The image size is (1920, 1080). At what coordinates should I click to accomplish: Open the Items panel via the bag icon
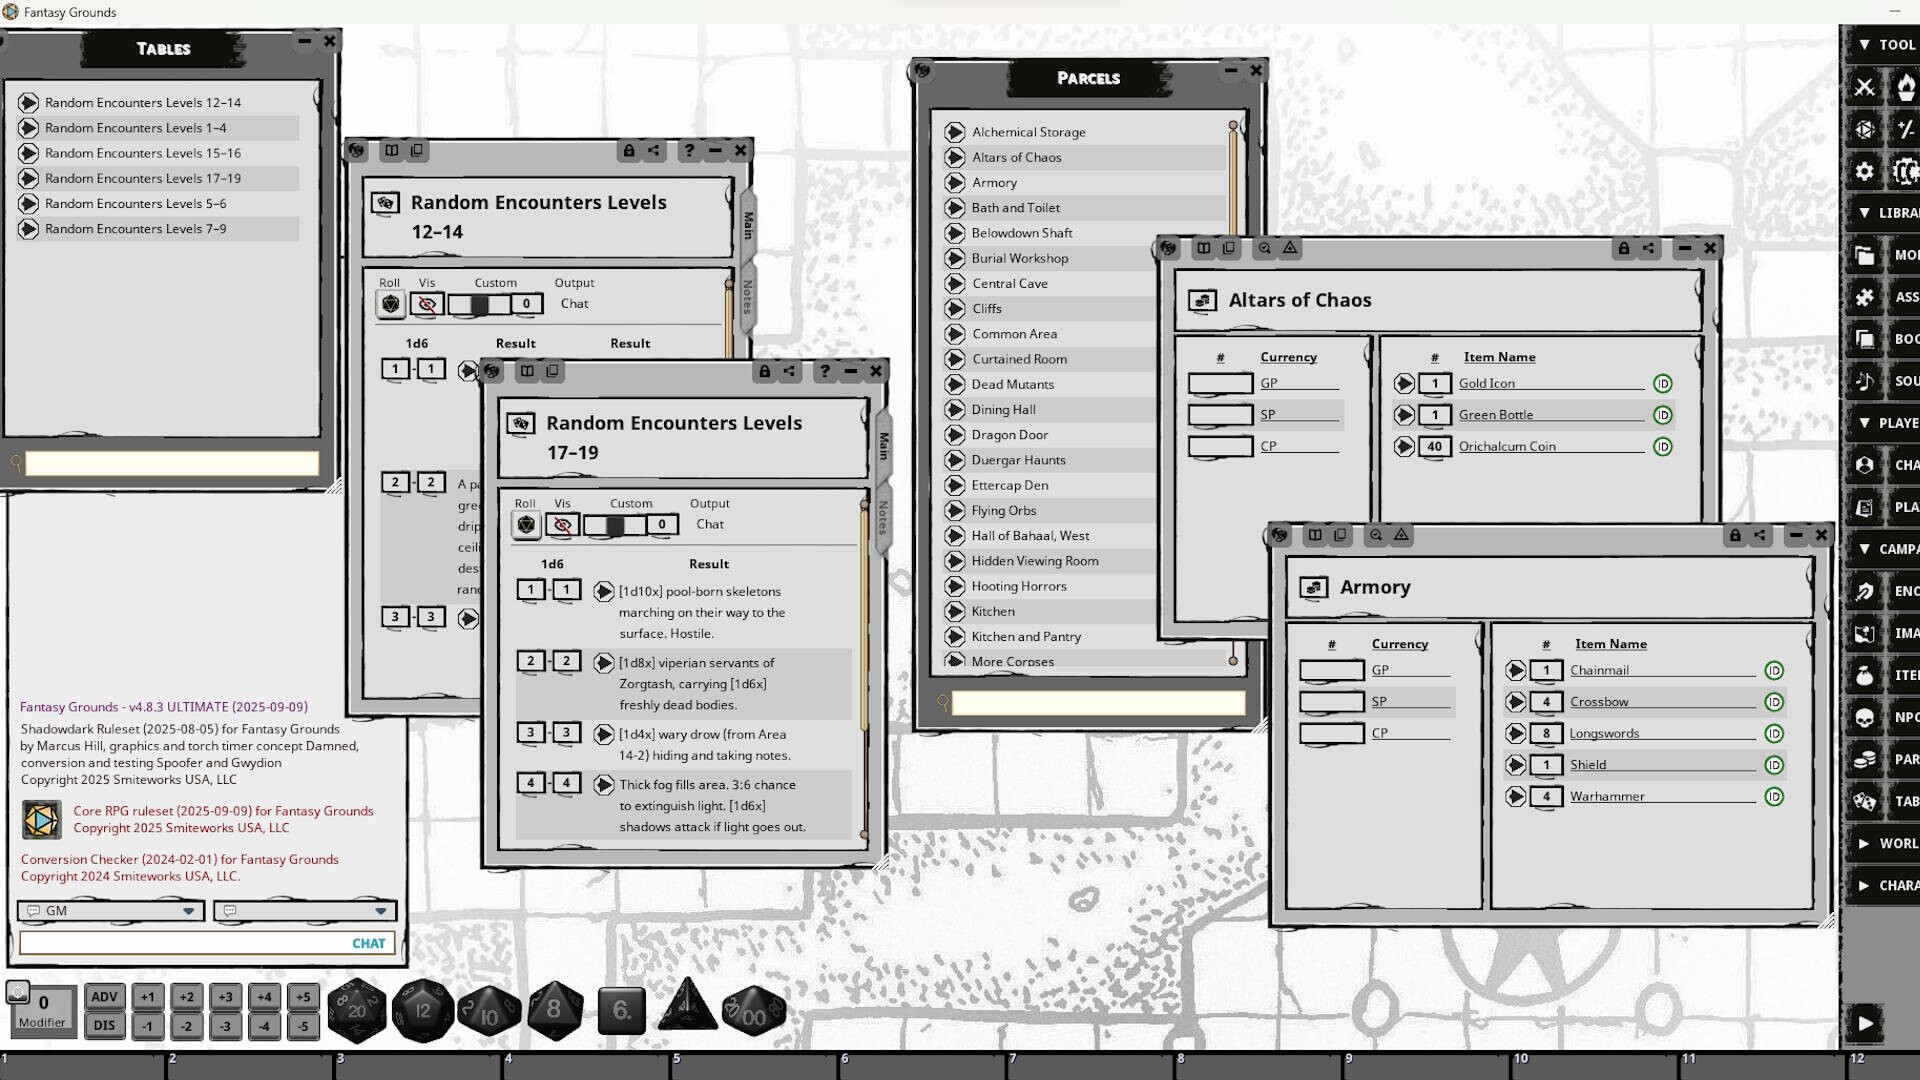tap(1865, 675)
